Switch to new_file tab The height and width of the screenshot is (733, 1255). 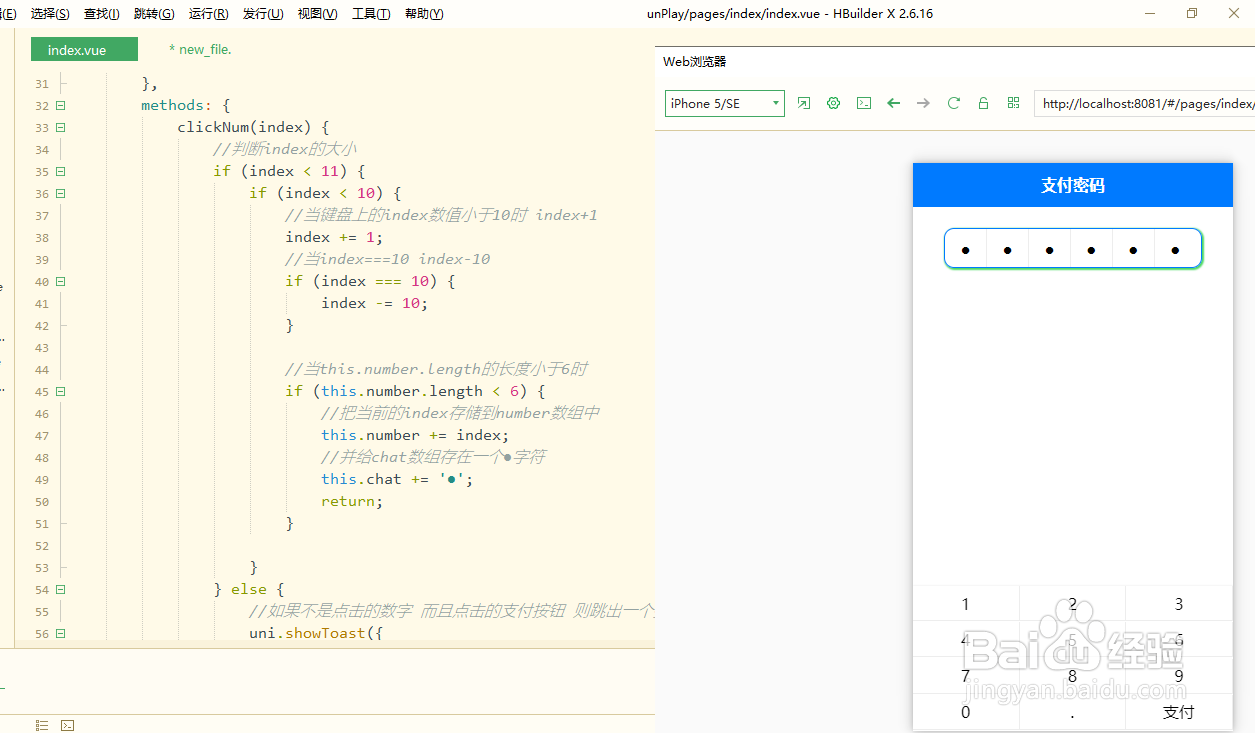(x=200, y=49)
